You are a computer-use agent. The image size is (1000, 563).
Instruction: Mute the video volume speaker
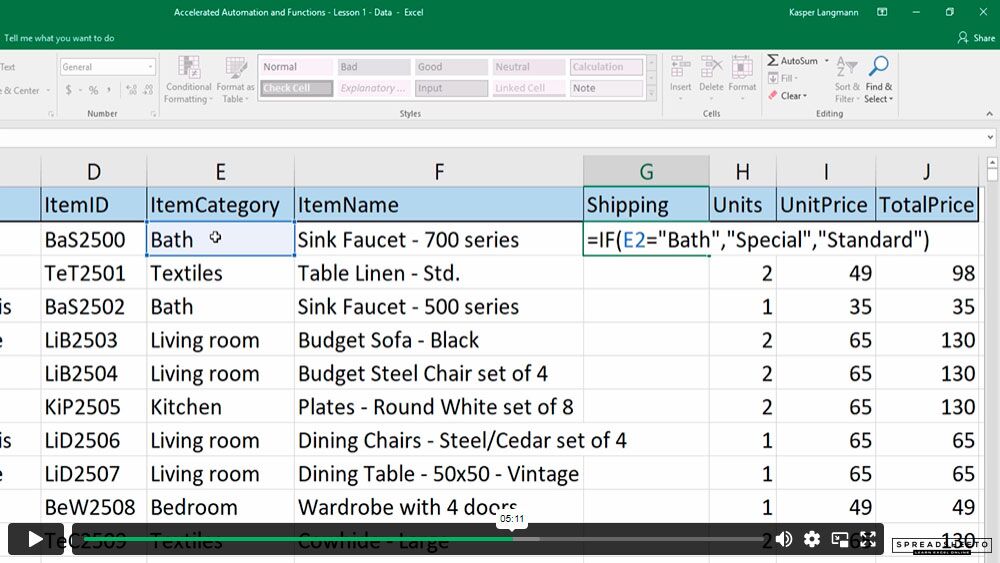tap(784, 539)
